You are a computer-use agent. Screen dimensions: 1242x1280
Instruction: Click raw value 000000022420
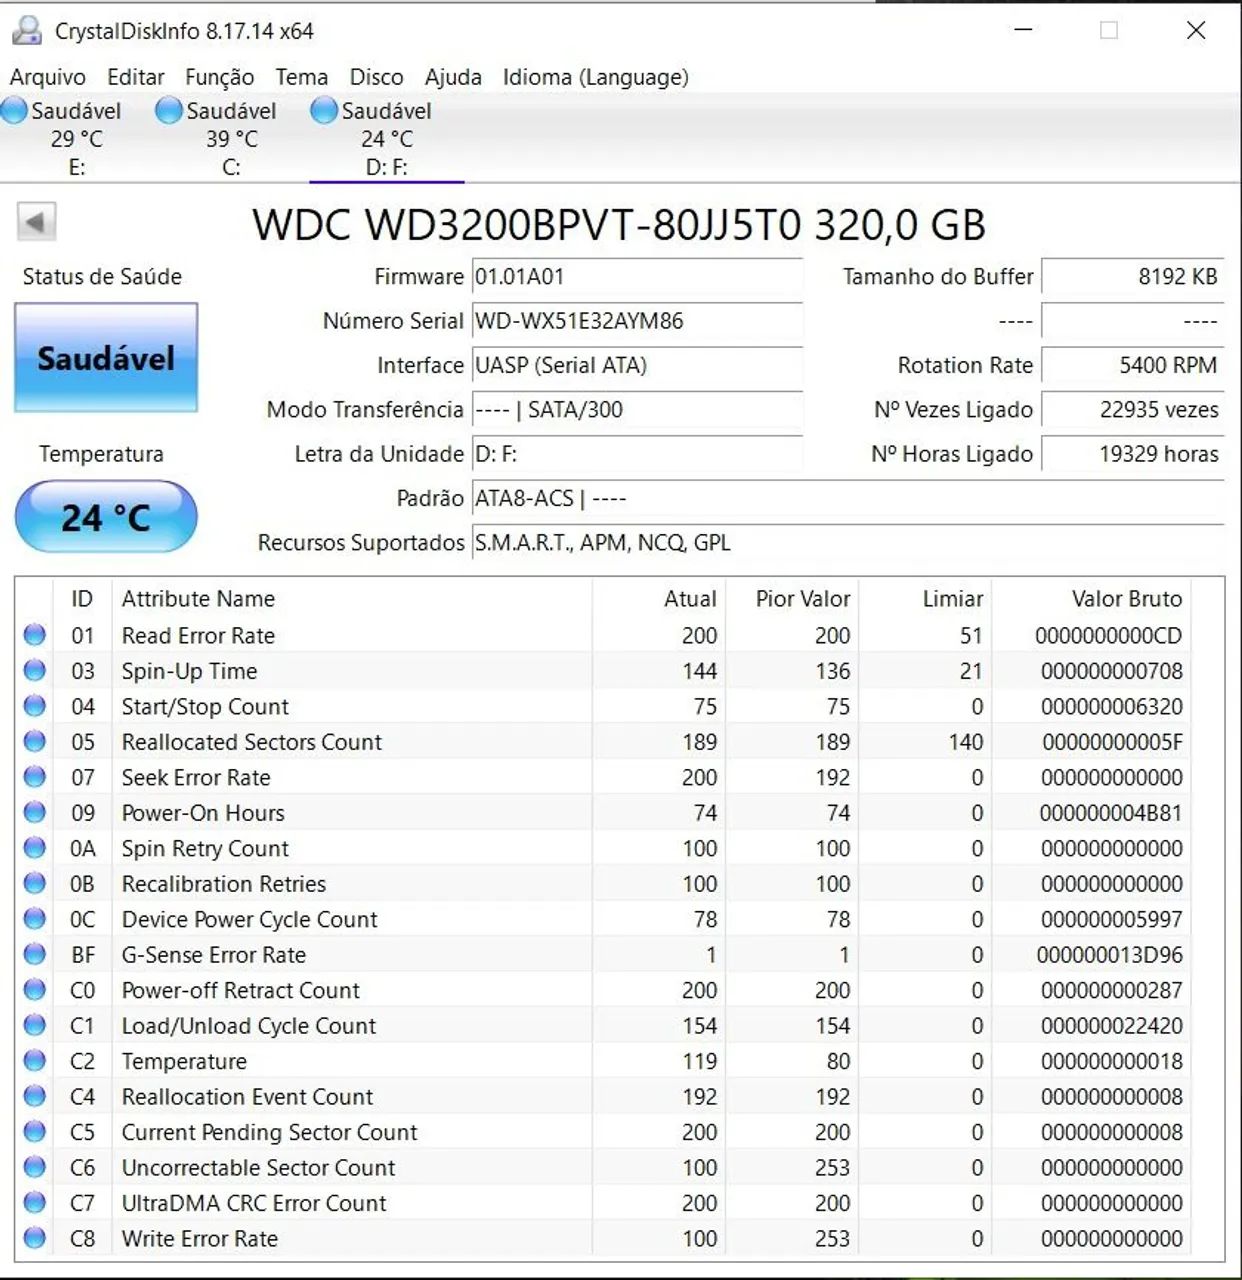point(1112,1026)
